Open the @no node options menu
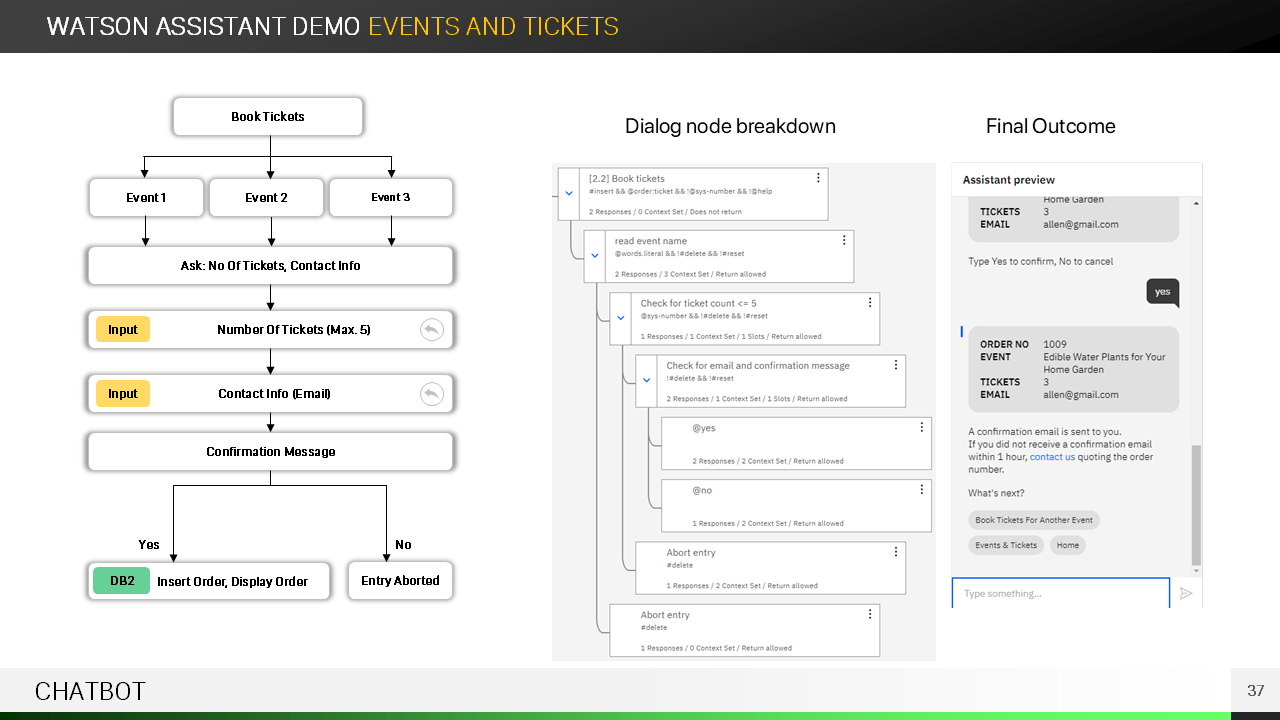 tap(921, 490)
